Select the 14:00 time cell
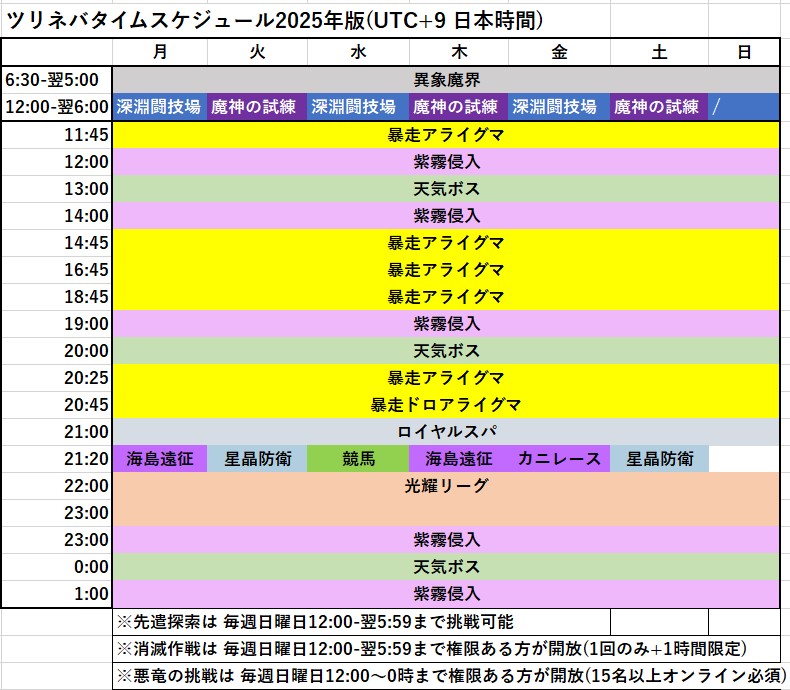This screenshot has width=790, height=690. coord(57,216)
